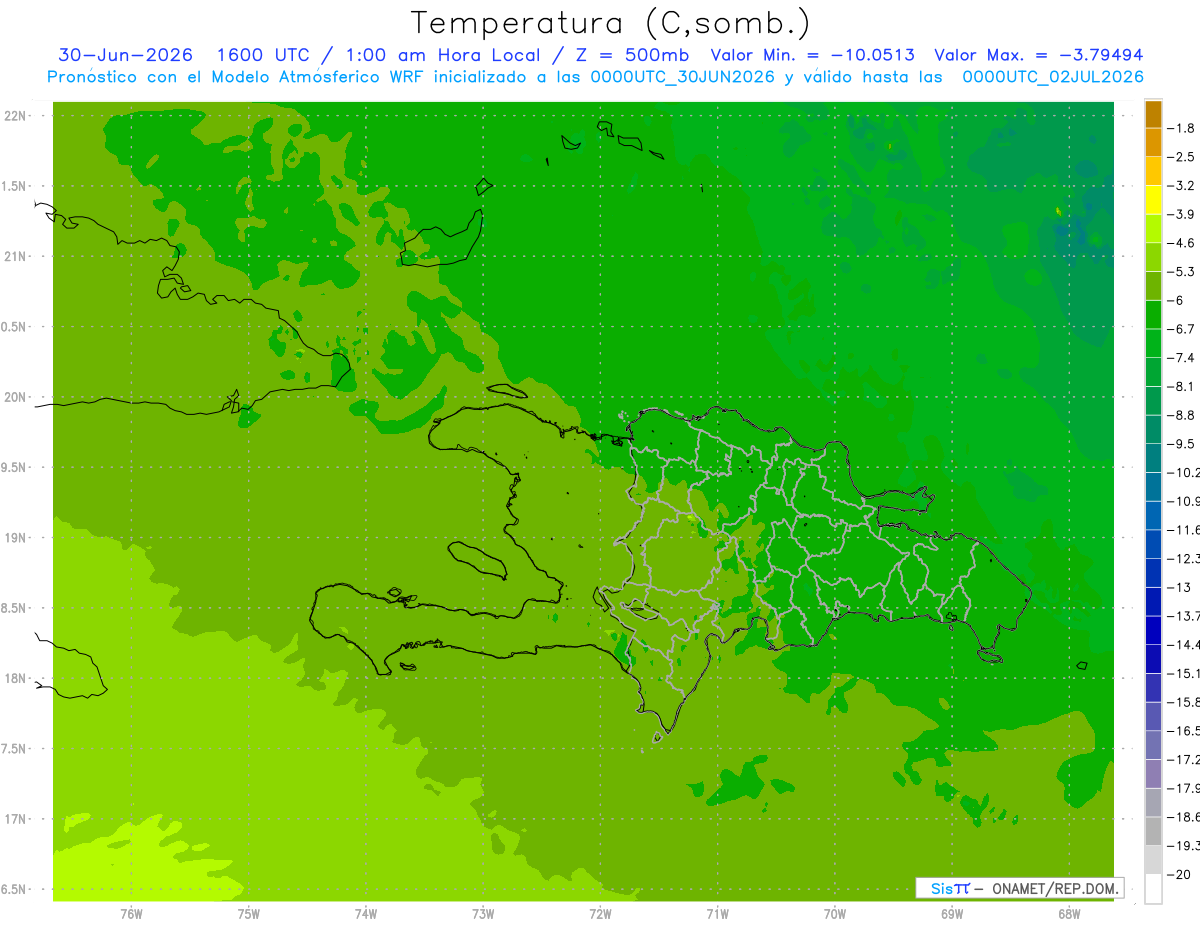This screenshot has width=1200, height=927.
Task: Click the "-1.8" legend value
Action: tap(1181, 128)
